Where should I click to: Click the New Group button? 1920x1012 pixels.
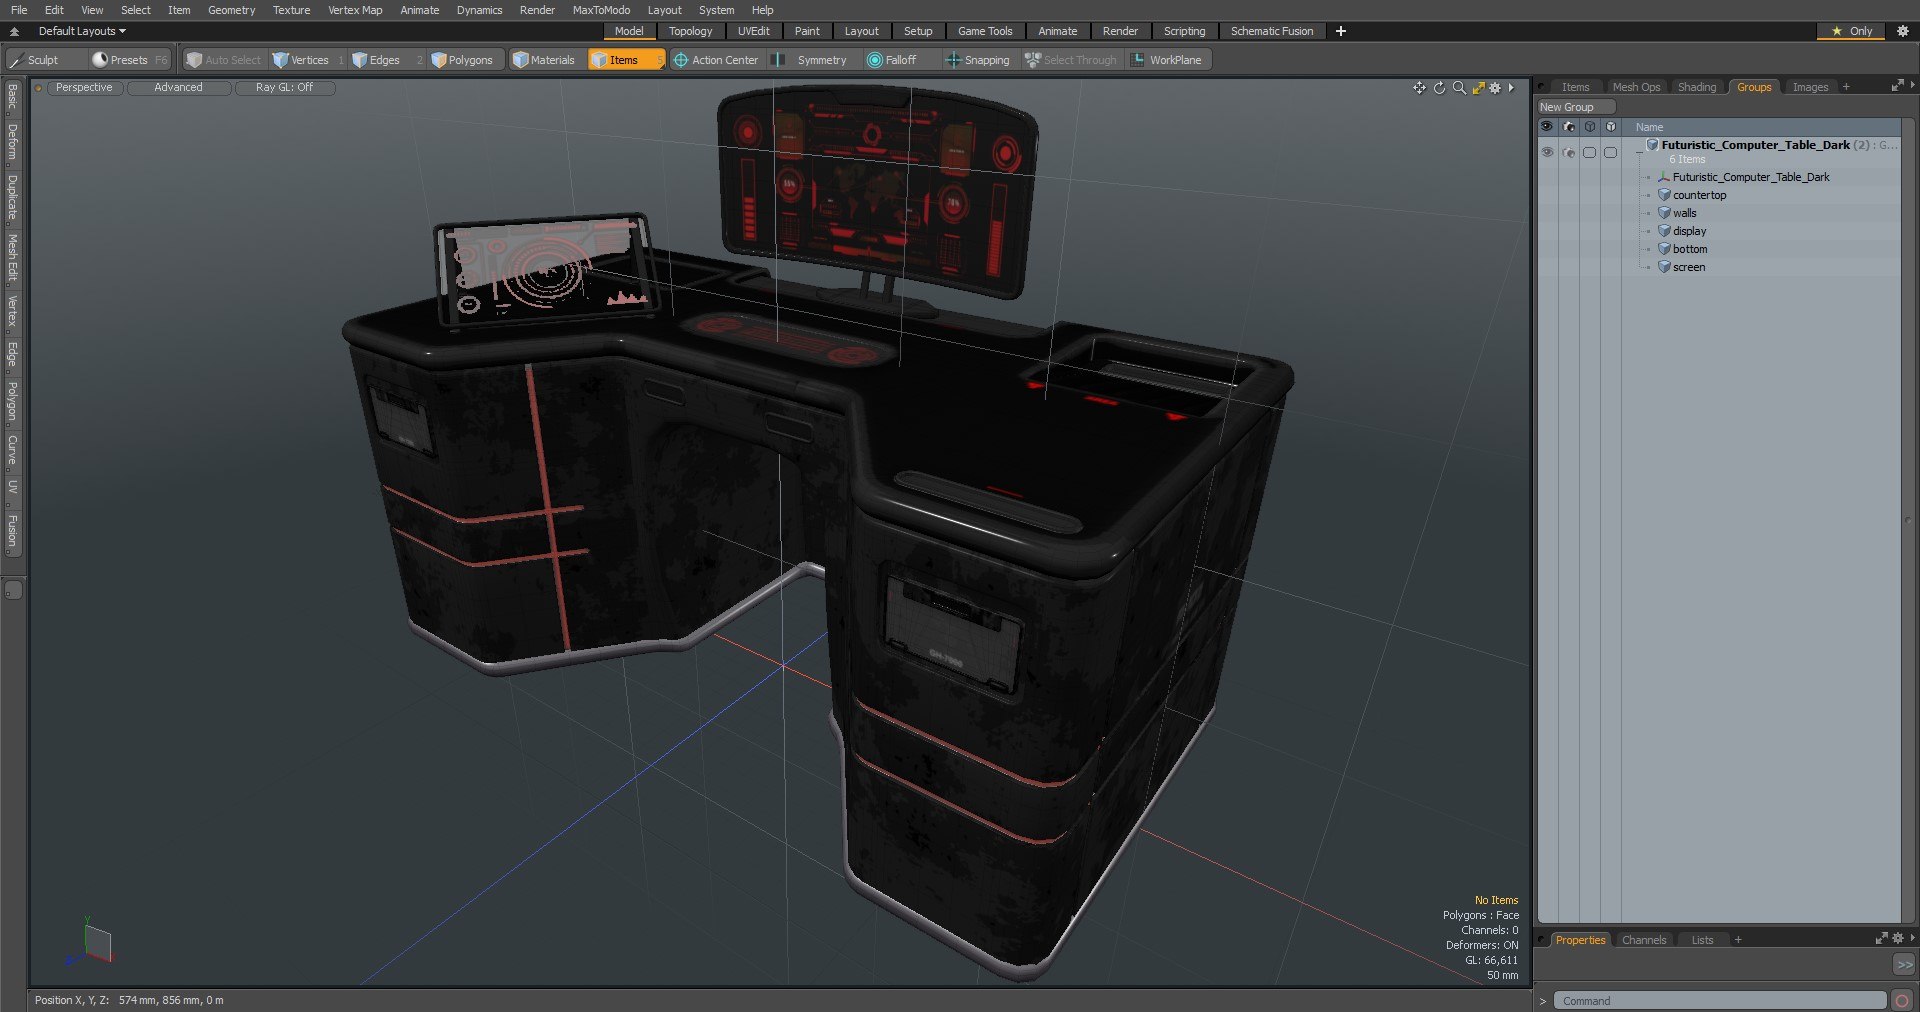click(x=1576, y=107)
